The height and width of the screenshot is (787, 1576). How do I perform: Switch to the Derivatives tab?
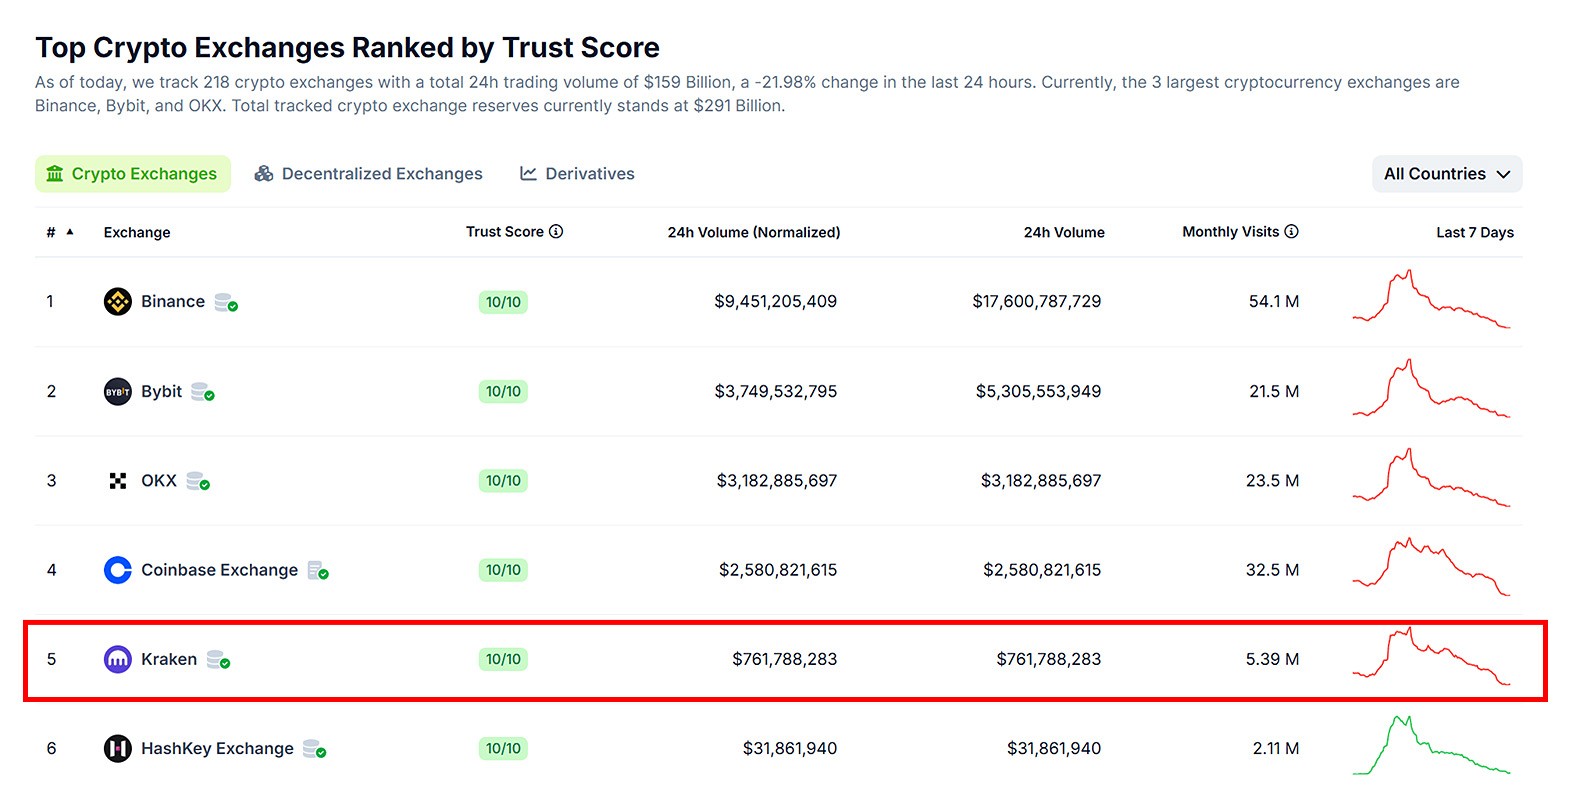577,174
